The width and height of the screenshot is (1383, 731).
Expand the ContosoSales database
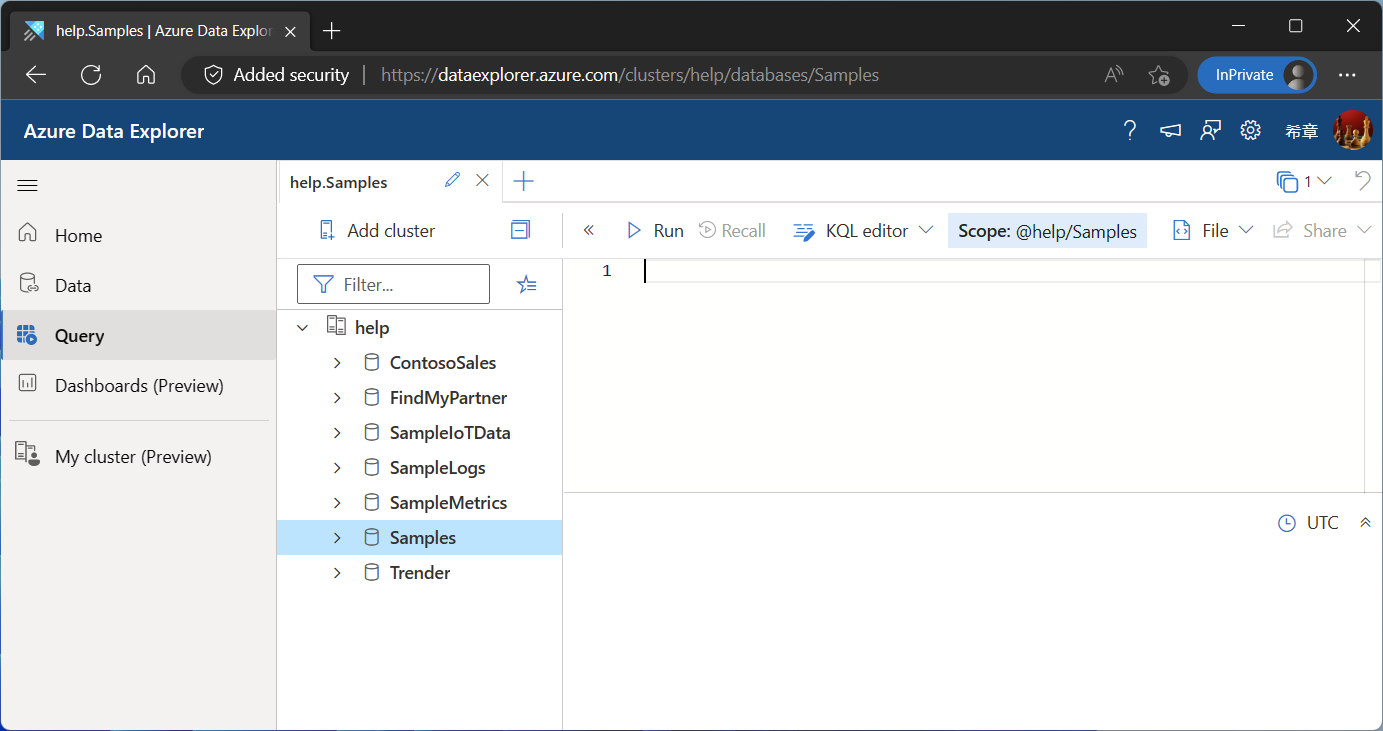(337, 363)
